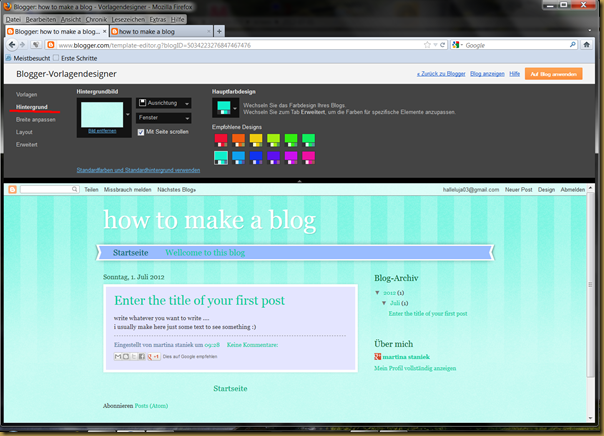The width and height of the screenshot is (604, 436).
Task: Switch to second 'how to make a blog' tab
Action: tap(161, 32)
